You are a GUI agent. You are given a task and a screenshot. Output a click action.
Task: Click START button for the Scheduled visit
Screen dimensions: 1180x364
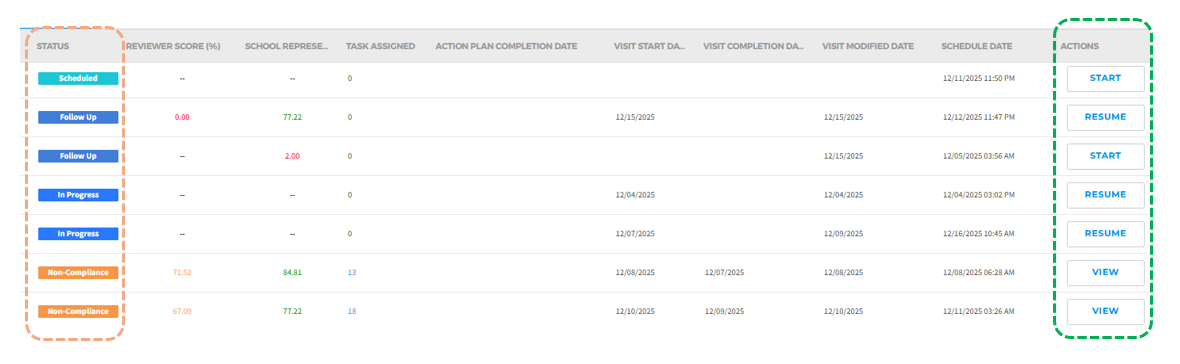click(x=1105, y=78)
